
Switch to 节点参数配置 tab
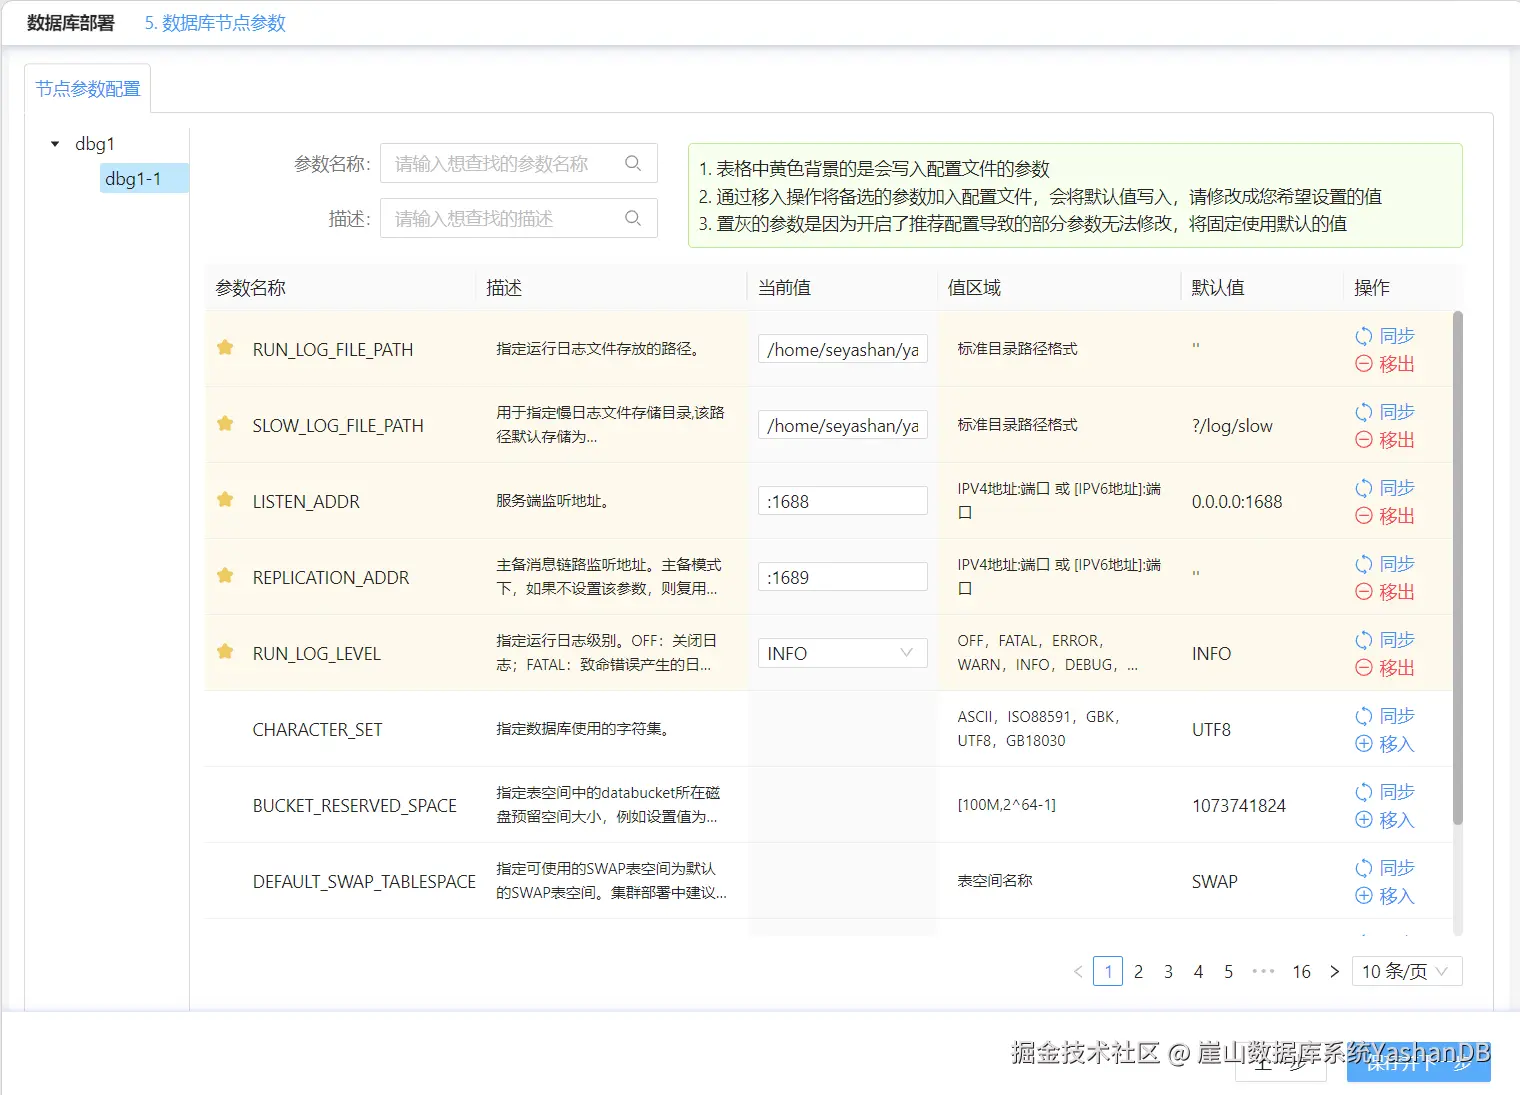tap(88, 89)
